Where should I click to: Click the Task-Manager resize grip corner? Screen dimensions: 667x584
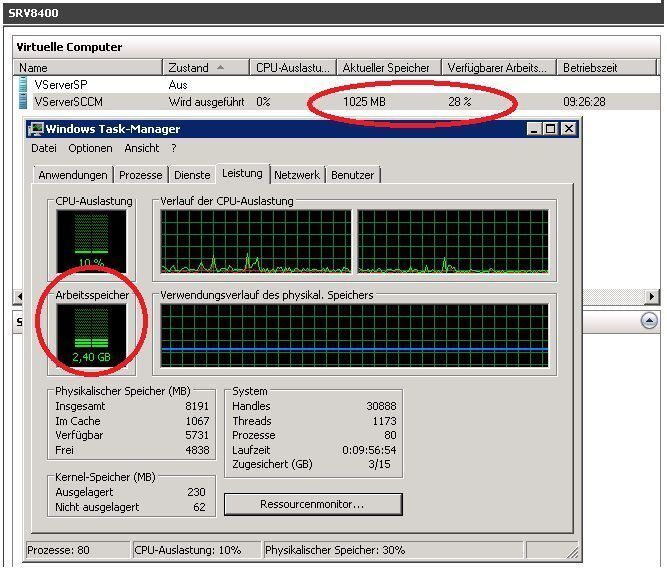(572, 552)
